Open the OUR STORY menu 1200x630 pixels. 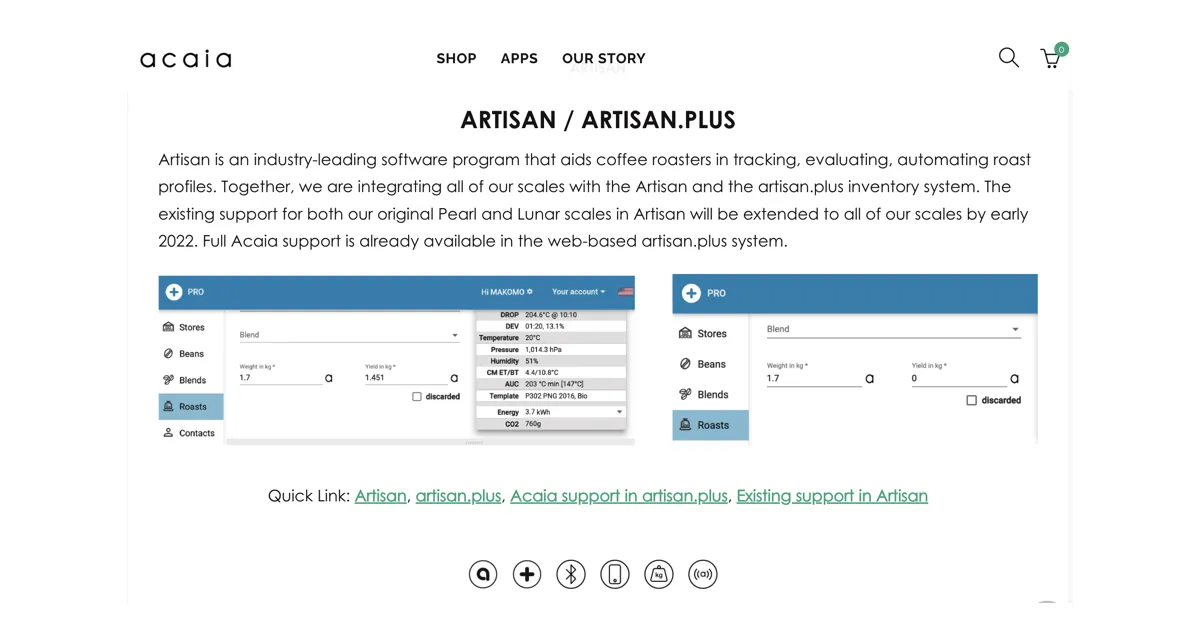pyautogui.click(x=603, y=59)
